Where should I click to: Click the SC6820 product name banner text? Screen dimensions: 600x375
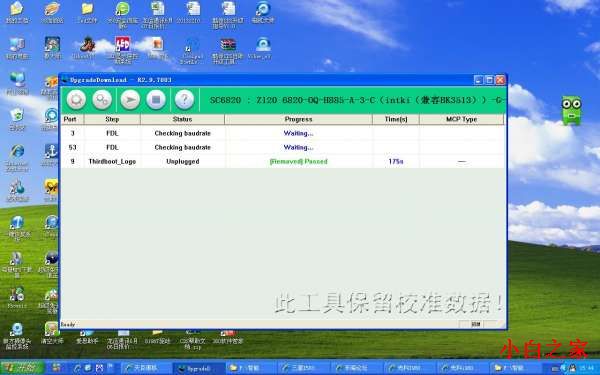point(357,100)
